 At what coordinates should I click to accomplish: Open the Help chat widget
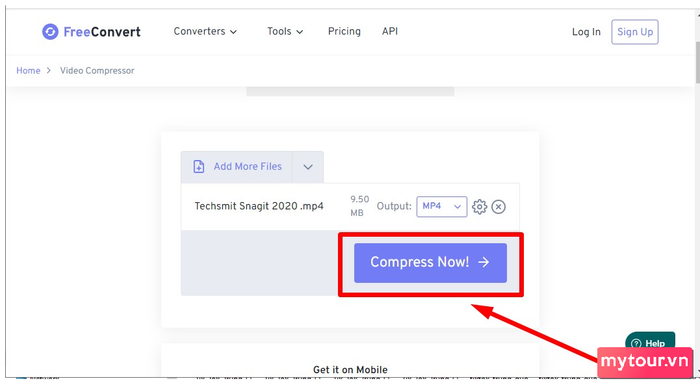tap(650, 342)
